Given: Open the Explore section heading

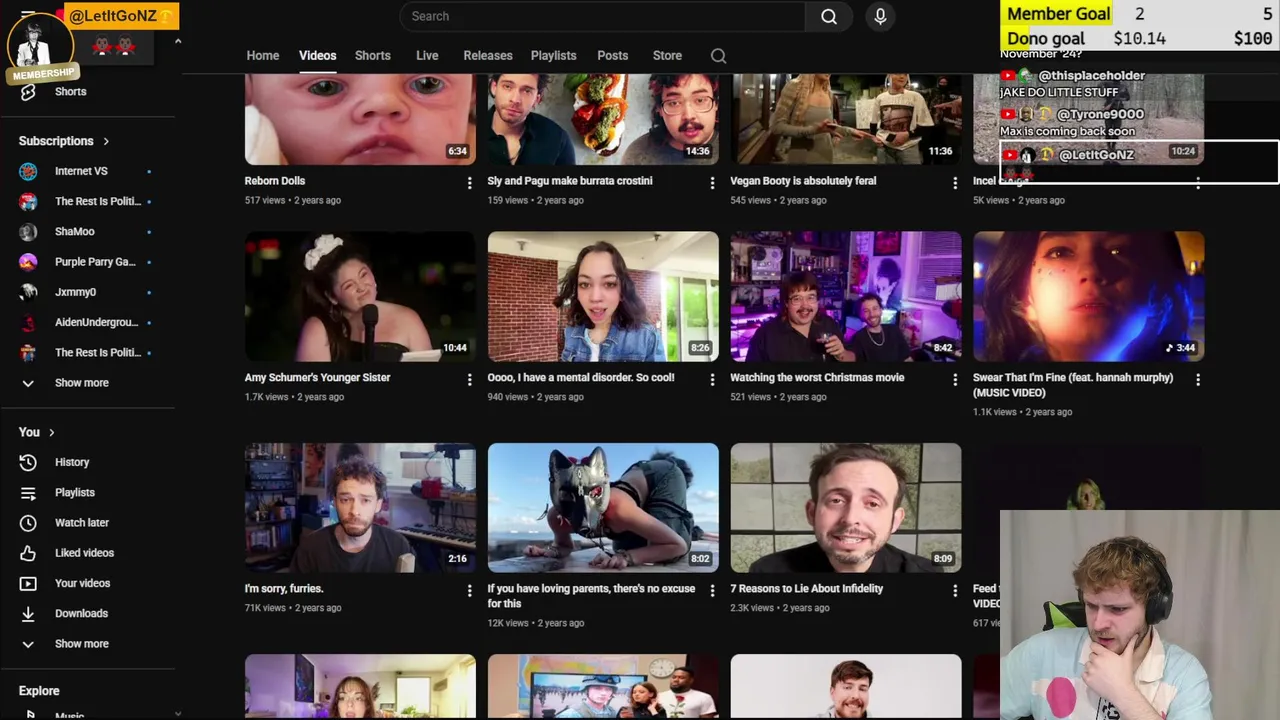Looking at the screenshot, I should (x=39, y=691).
